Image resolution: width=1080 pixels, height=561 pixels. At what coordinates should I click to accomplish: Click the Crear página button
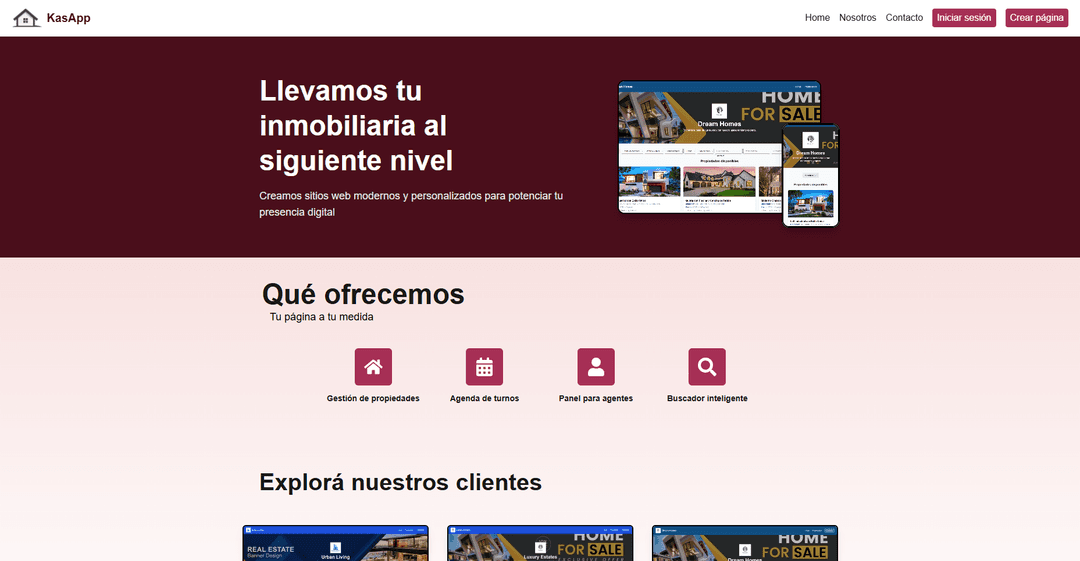pos(1036,18)
